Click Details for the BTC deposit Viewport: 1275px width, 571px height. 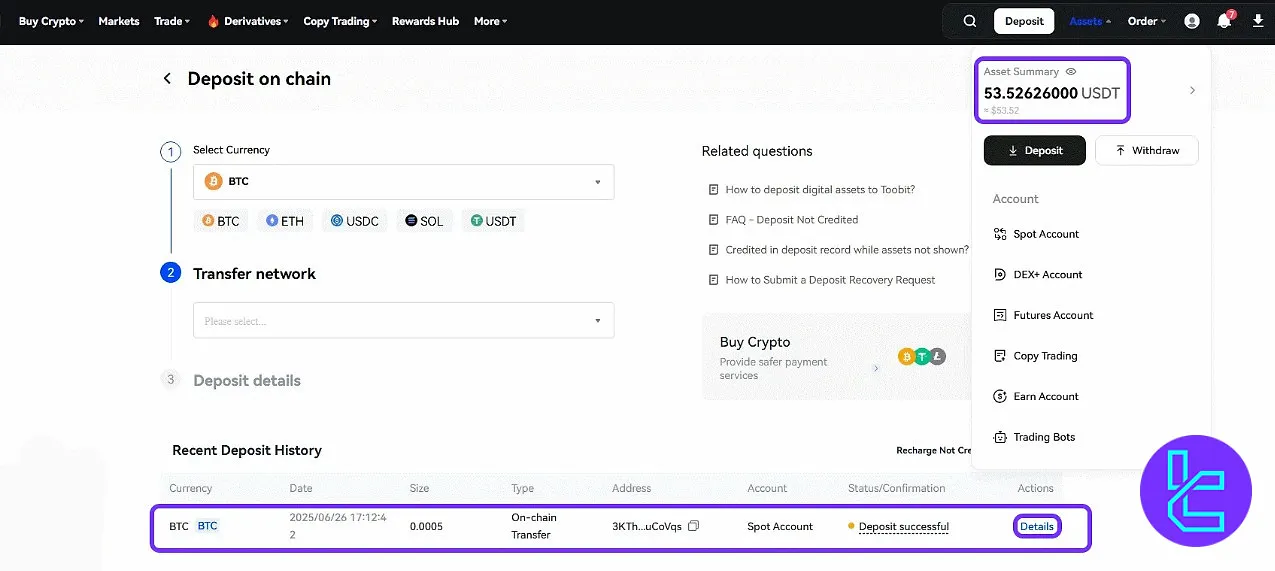[x=1037, y=526]
